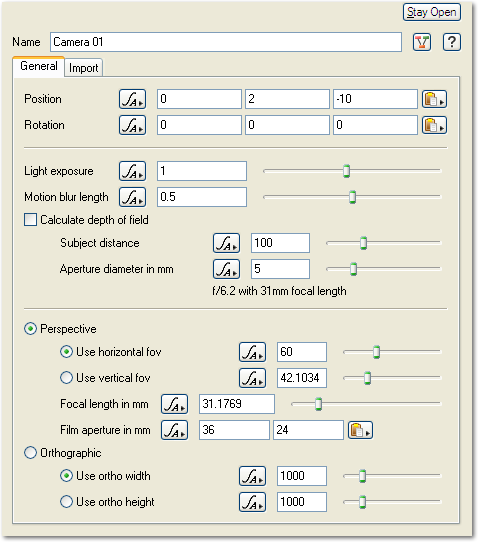Click the Subject distance animate icon

(x=227, y=243)
